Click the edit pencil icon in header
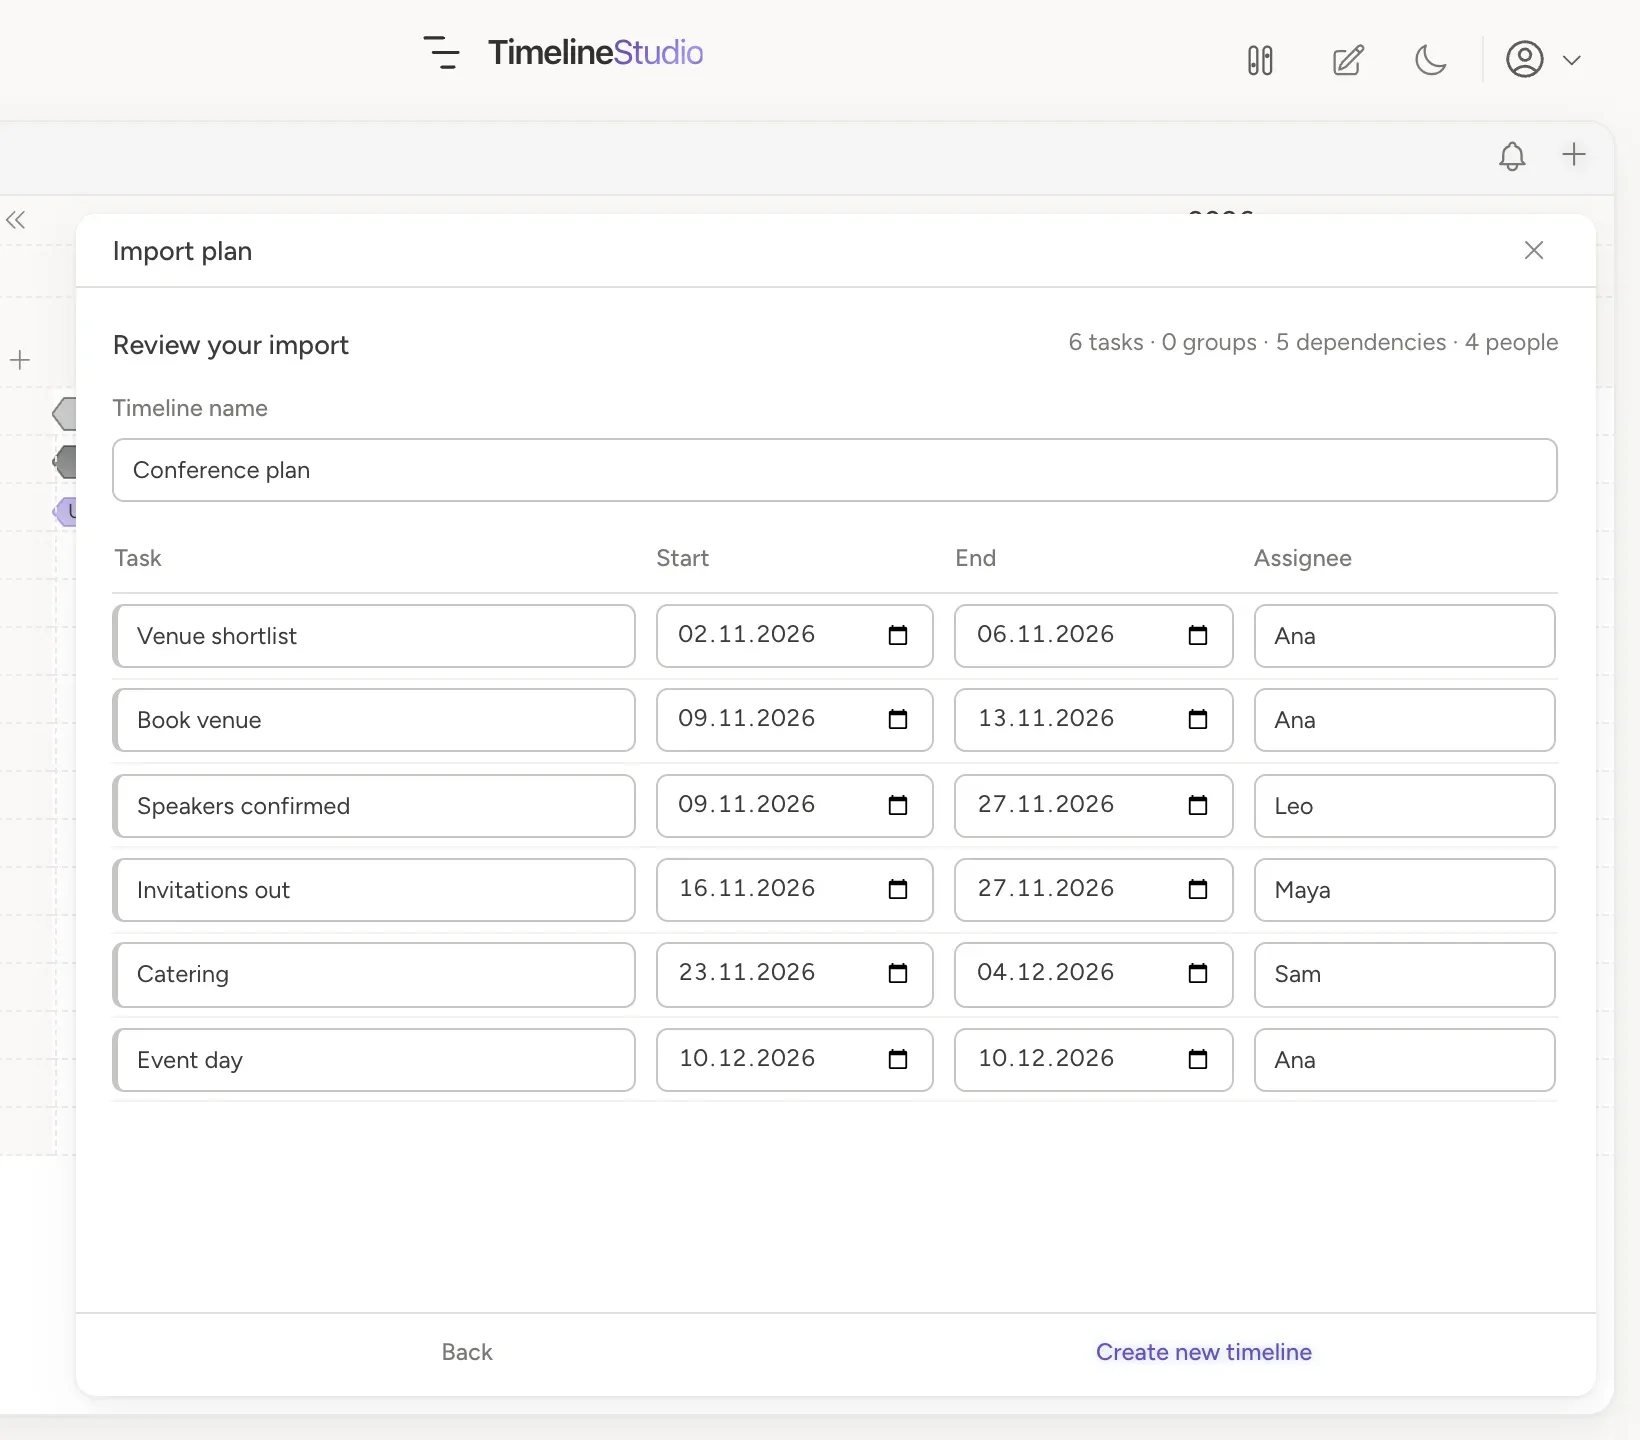Screen dimensions: 1640x1440 point(1348,60)
